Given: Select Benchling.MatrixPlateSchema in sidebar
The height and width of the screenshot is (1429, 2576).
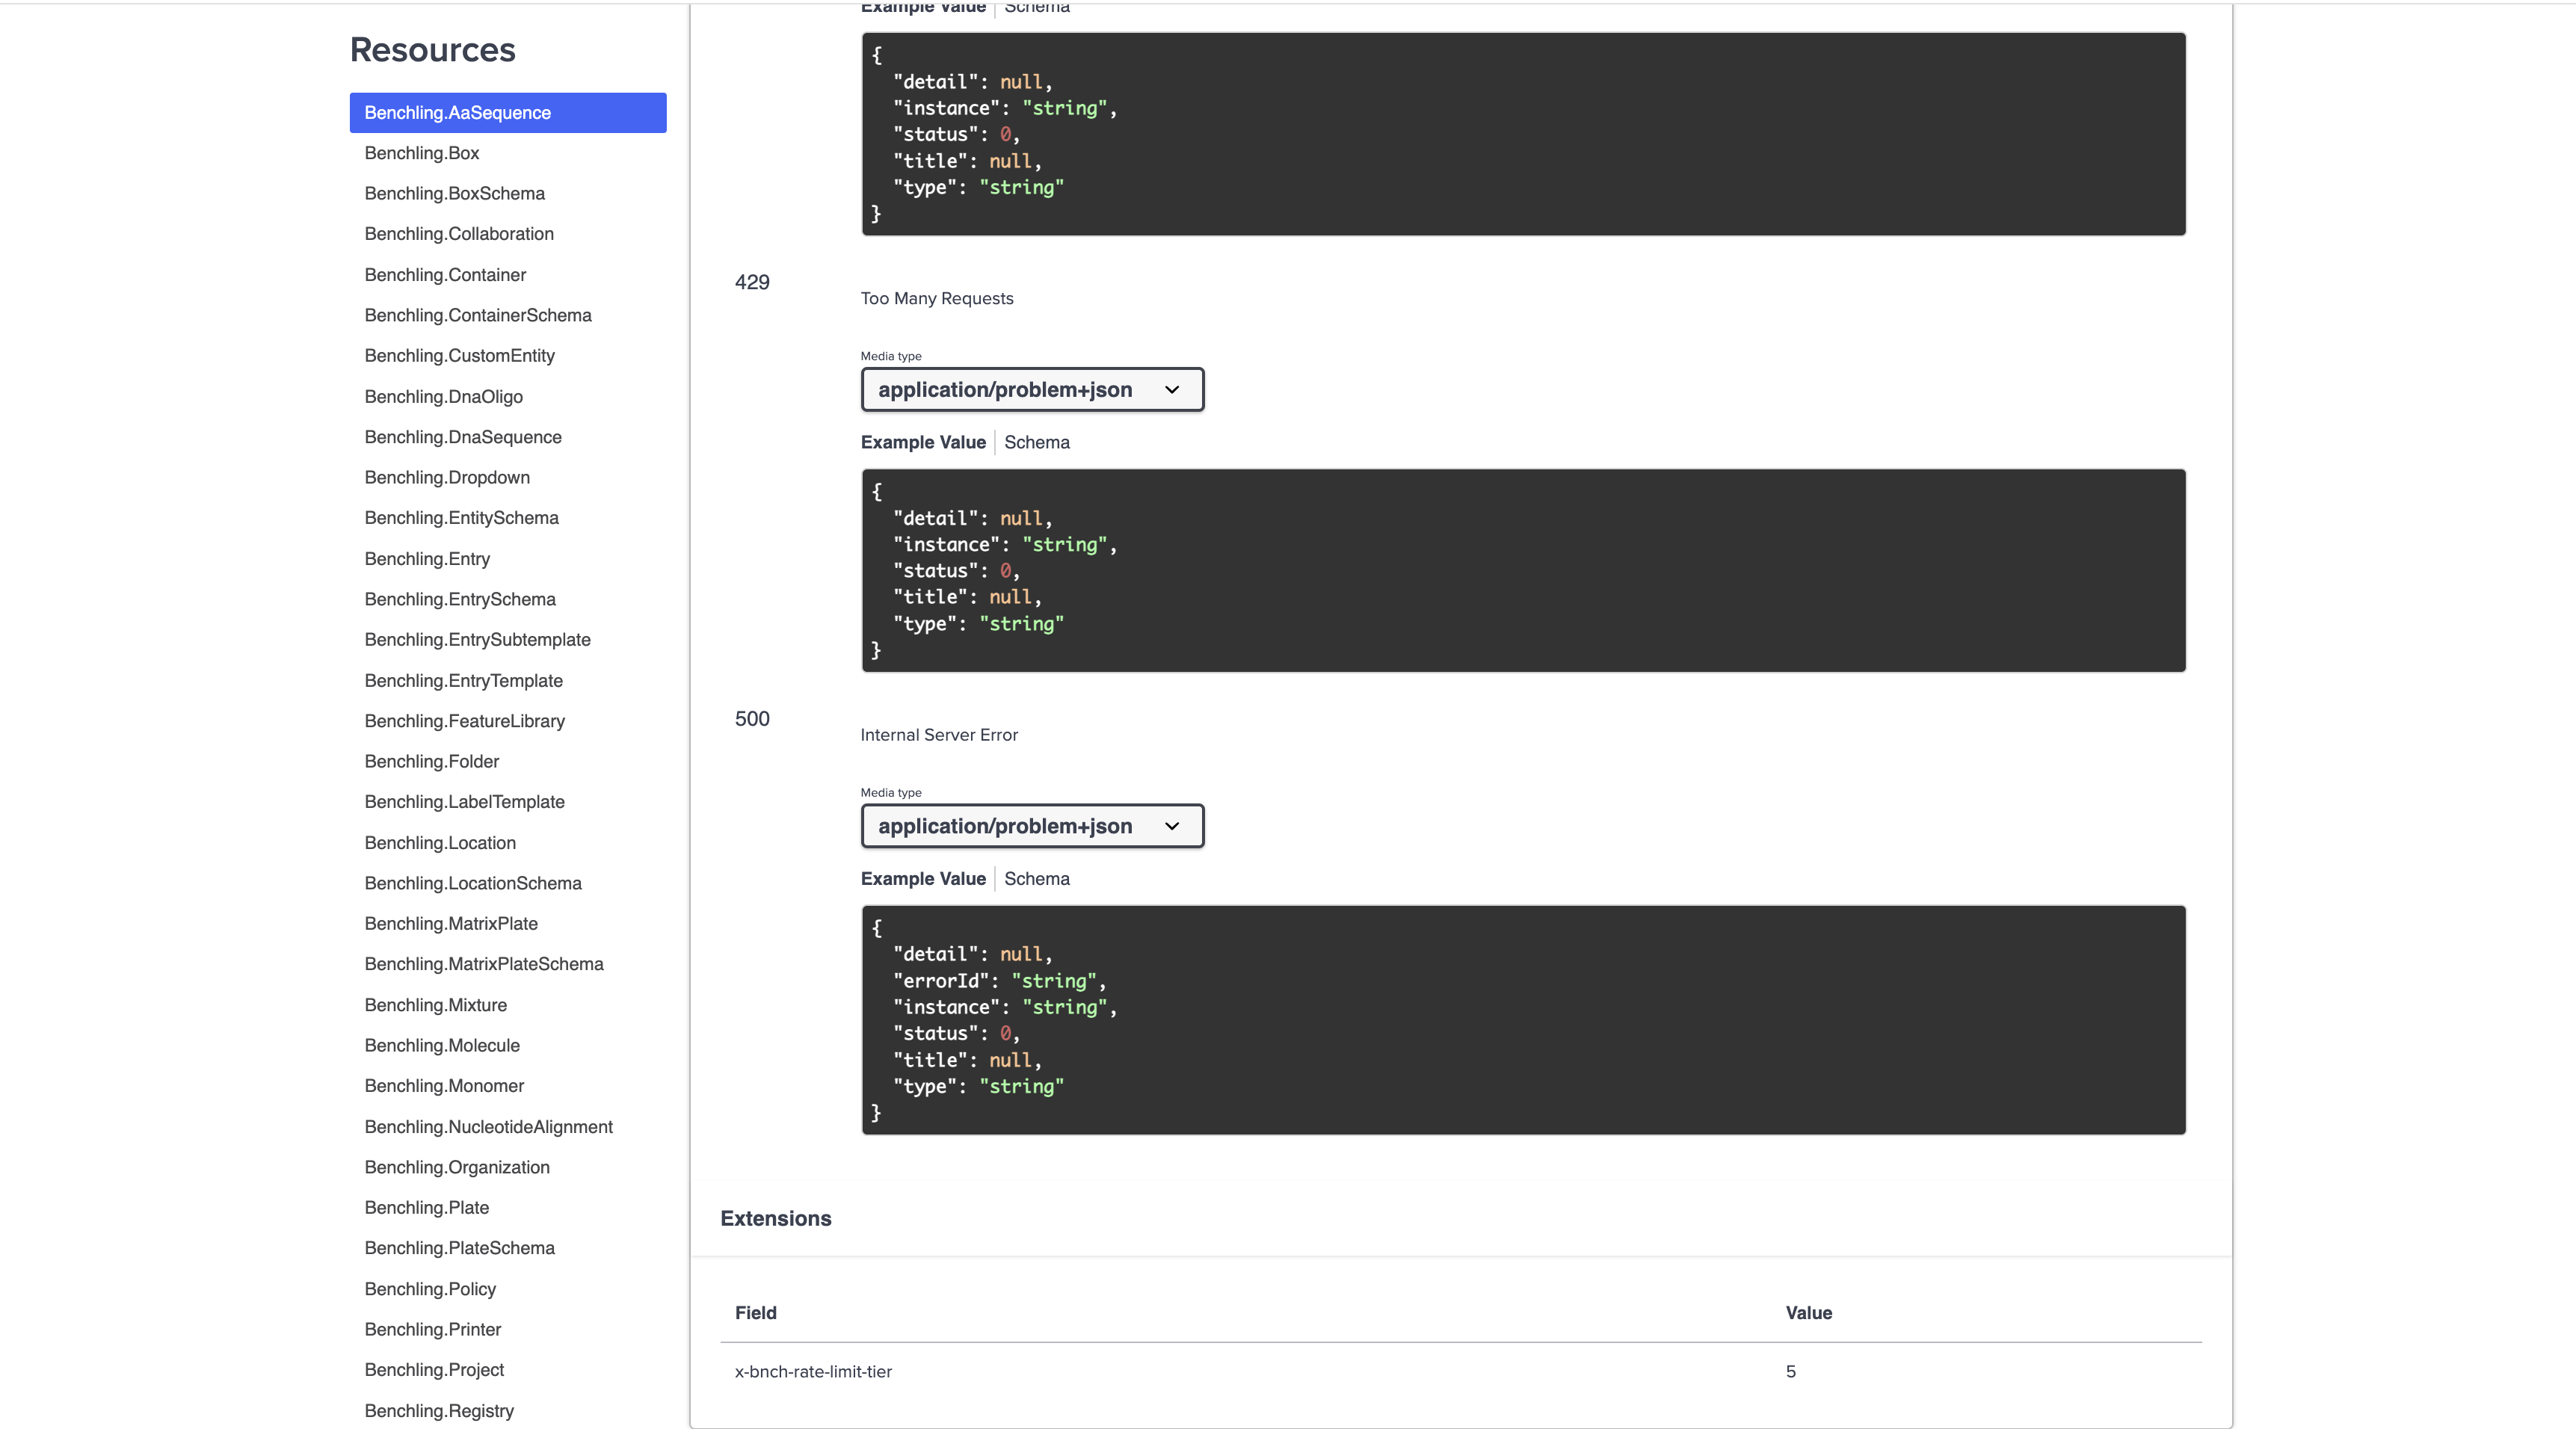Looking at the screenshot, I should [484, 964].
